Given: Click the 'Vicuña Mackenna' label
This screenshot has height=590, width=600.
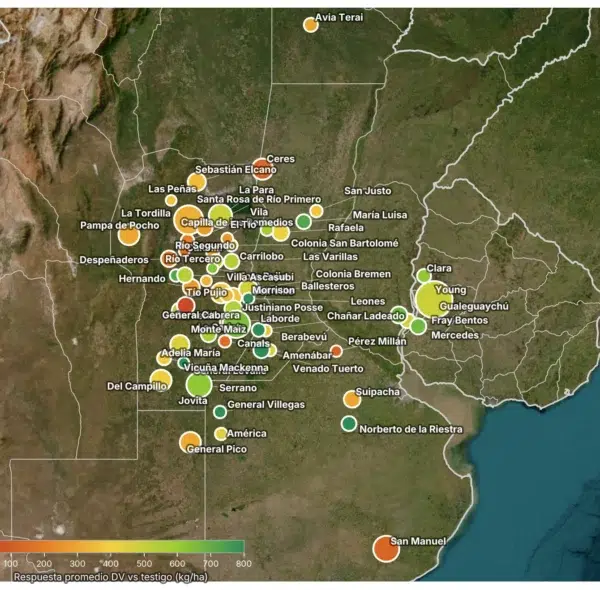Looking at the screenshot, I should pos(226,368).
